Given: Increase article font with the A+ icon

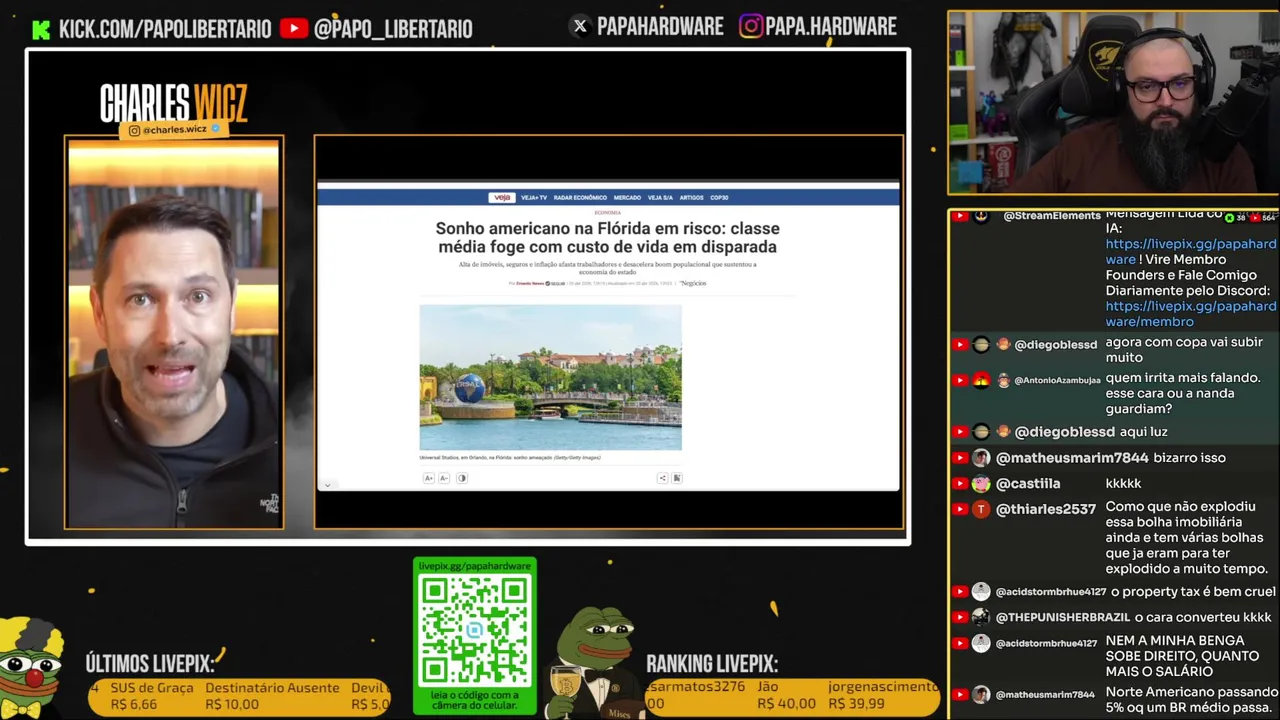Looking at the screenshot, I should click(429, 478).
